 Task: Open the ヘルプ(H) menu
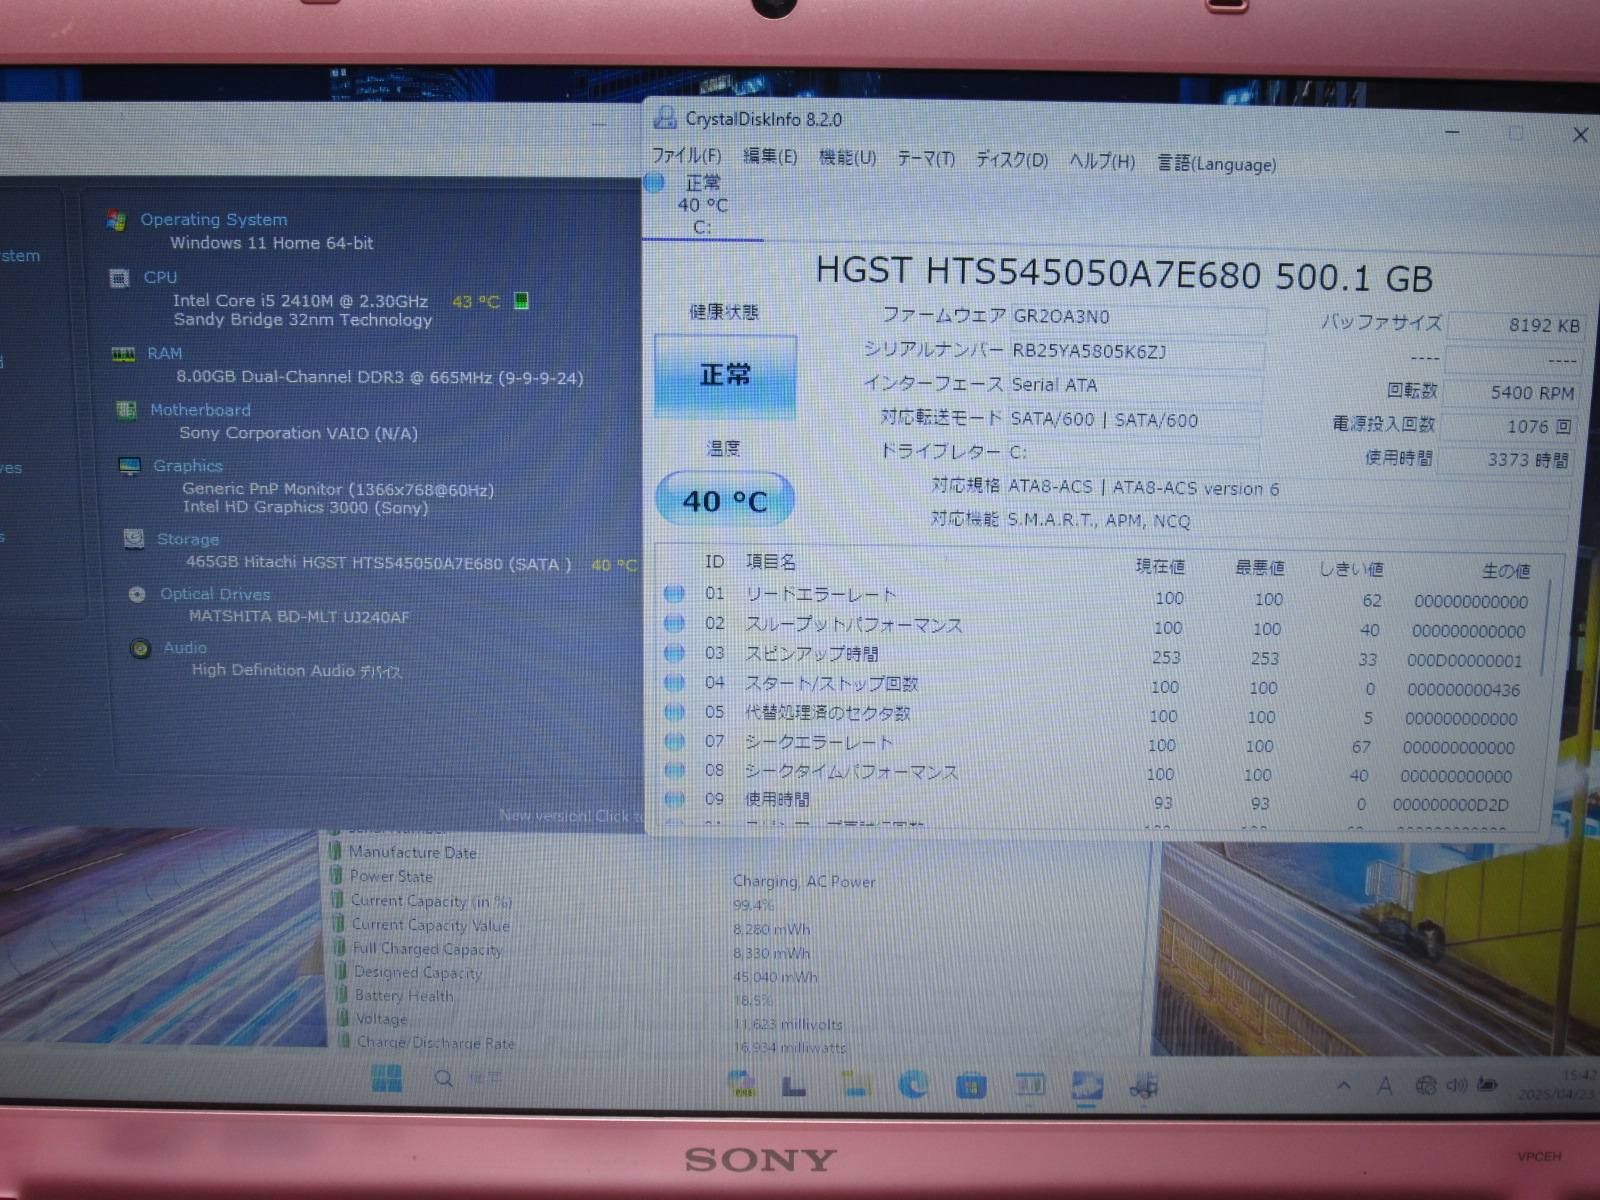click(1102, 161)
